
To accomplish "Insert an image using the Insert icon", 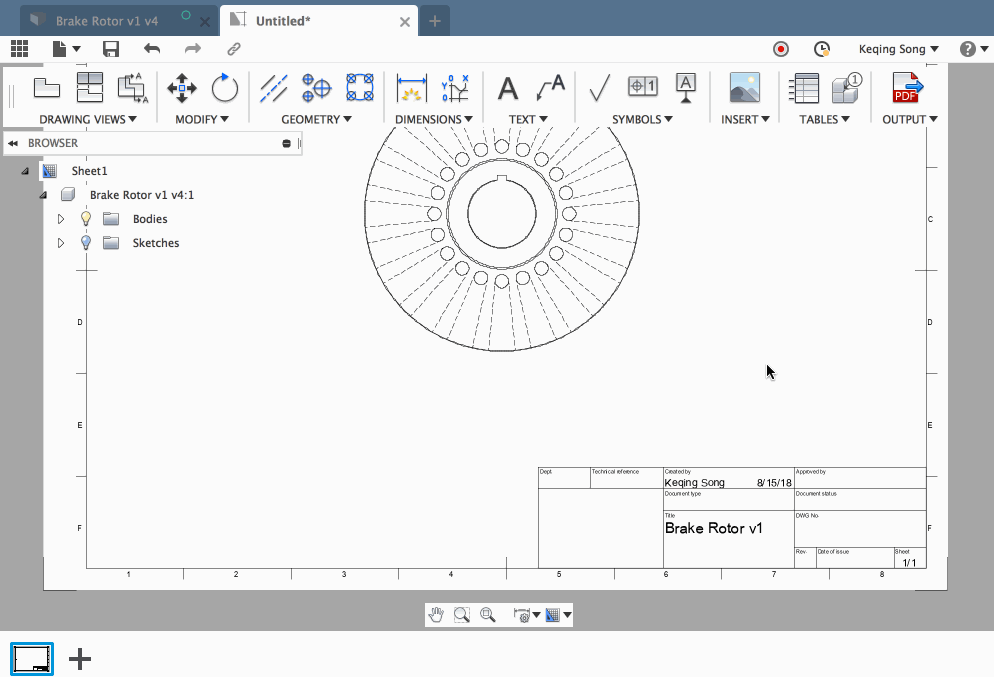I will [x=744, y=88].
